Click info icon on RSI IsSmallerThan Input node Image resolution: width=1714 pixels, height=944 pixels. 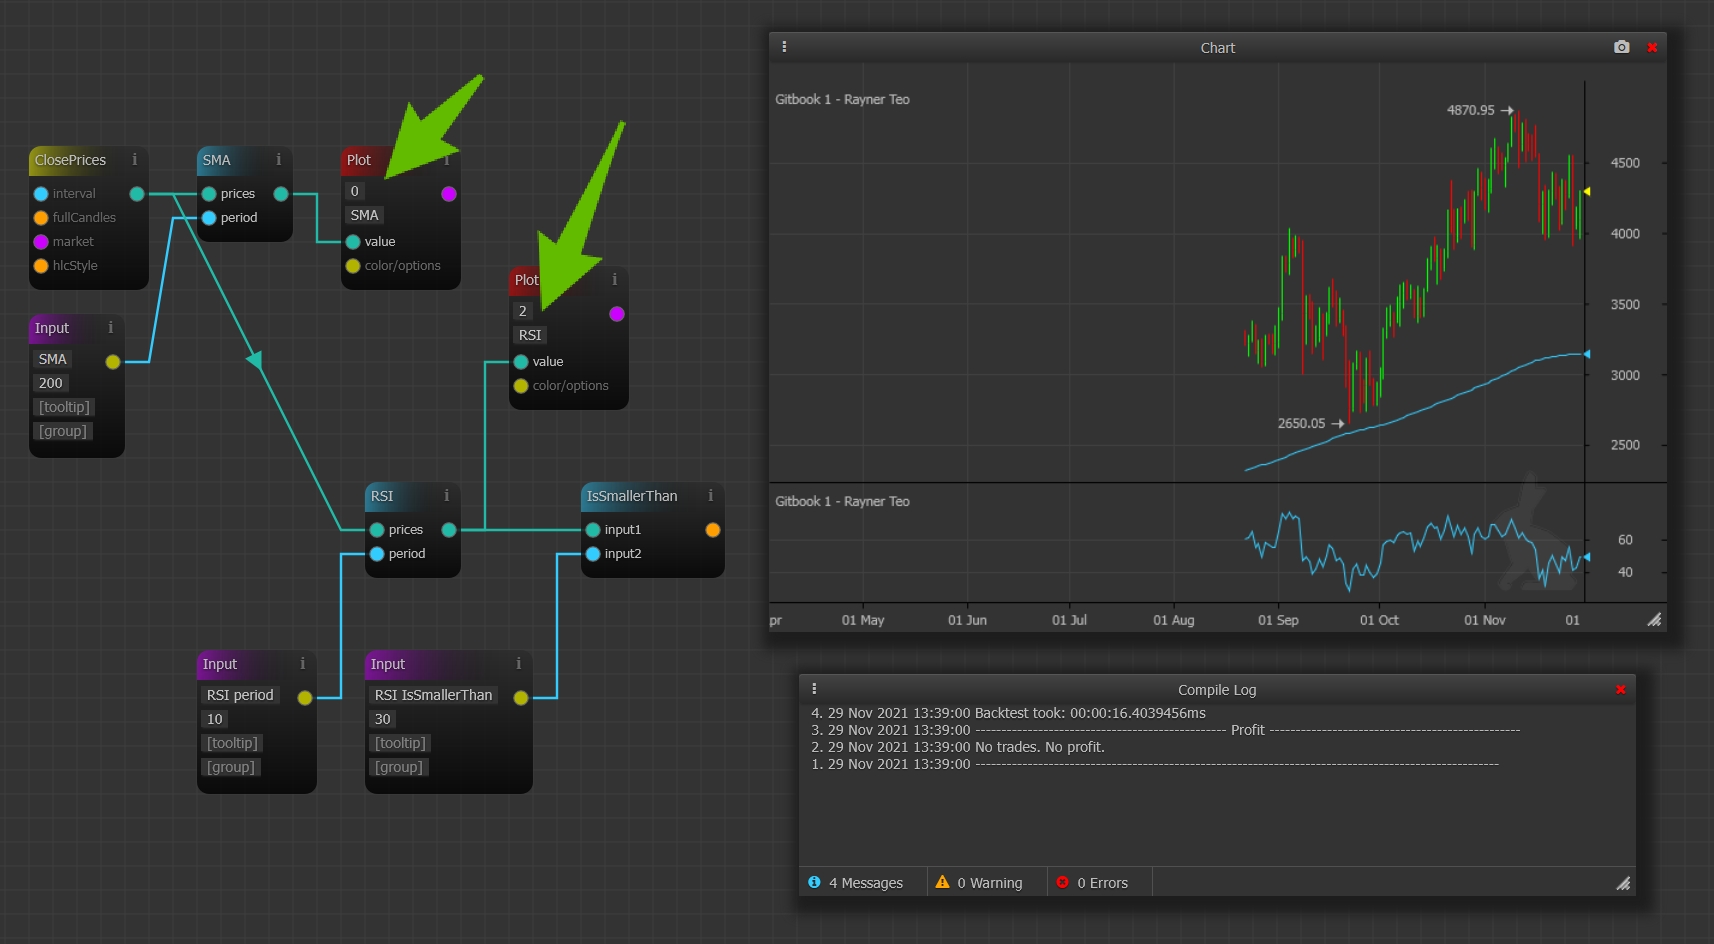518,664
